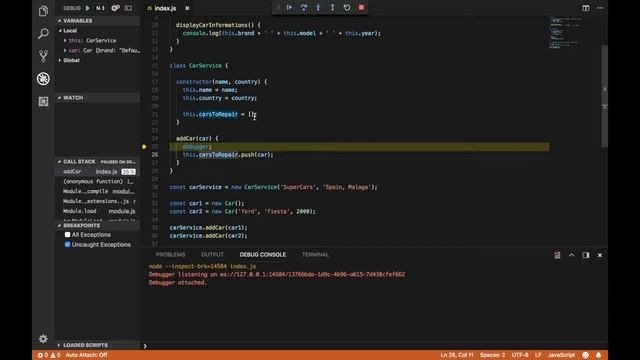The width and height of the screenshot is (640, 360).
Task: Collapse the VARIABLES section
Action: 98,20
